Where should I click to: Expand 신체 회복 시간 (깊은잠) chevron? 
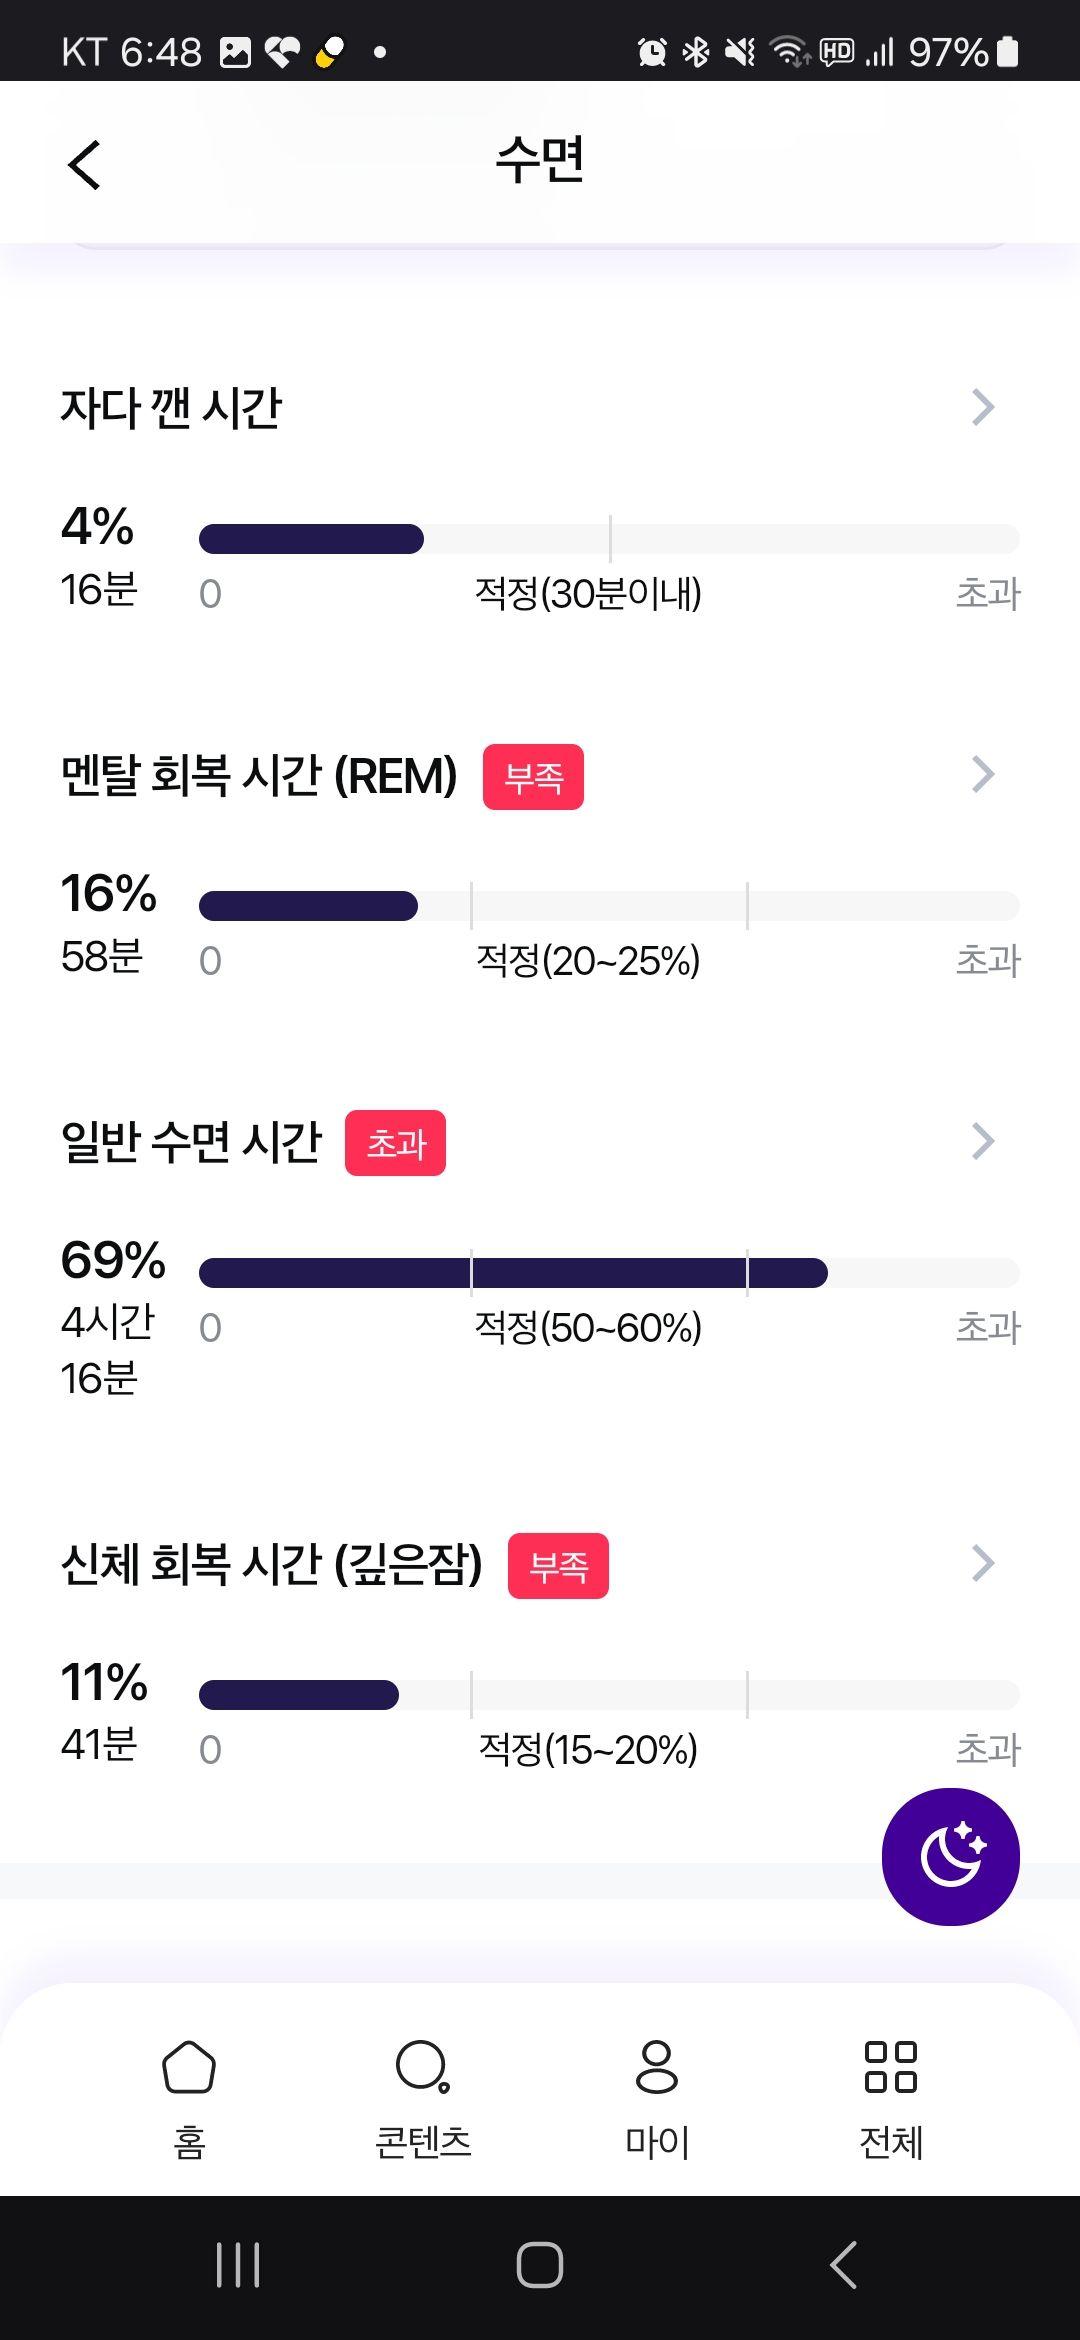(x=983, y=1563)
